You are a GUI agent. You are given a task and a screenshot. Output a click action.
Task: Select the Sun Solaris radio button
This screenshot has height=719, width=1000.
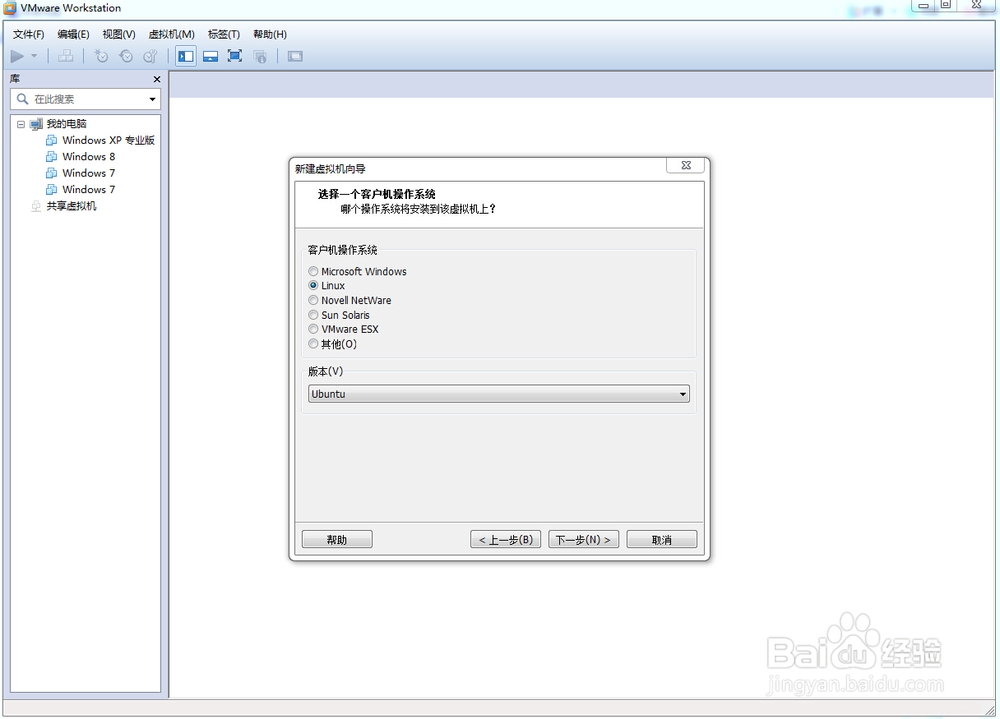pos(313,315)
